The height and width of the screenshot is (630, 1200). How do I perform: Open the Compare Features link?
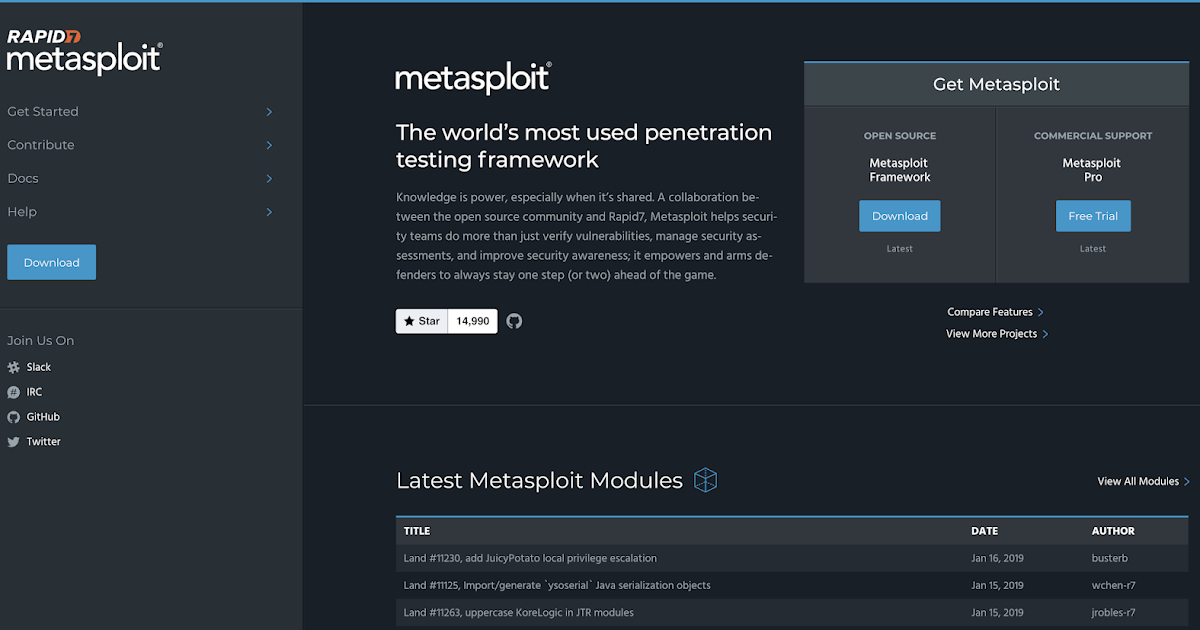click(x=989, y=311)
